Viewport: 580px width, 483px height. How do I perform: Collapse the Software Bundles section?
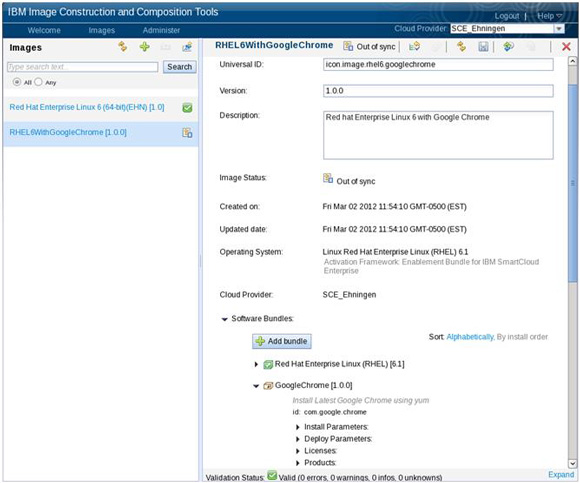coord(224,319)
